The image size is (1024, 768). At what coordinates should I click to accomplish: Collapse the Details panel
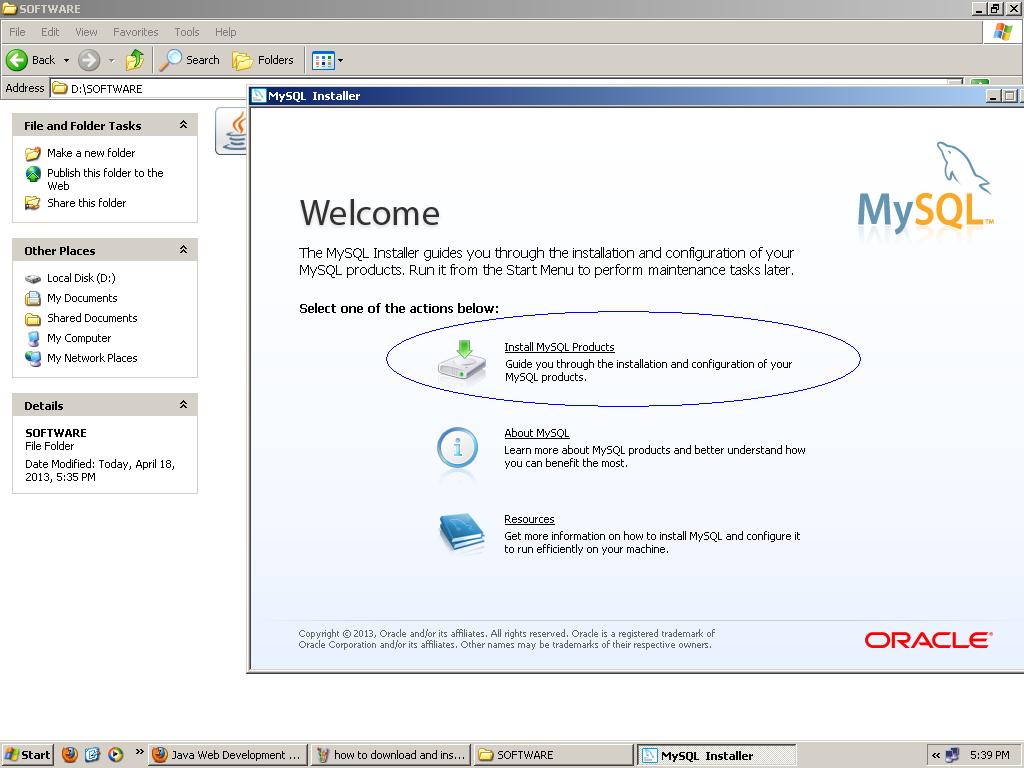[x=184, y=405]
